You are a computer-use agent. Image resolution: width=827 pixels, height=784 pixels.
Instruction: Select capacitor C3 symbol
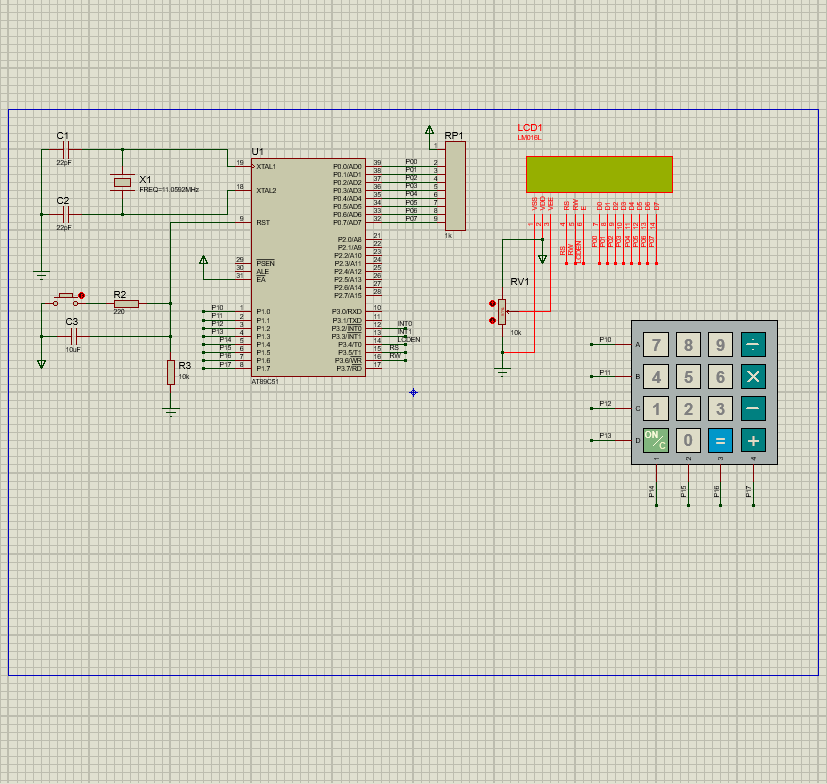[74, 336]
